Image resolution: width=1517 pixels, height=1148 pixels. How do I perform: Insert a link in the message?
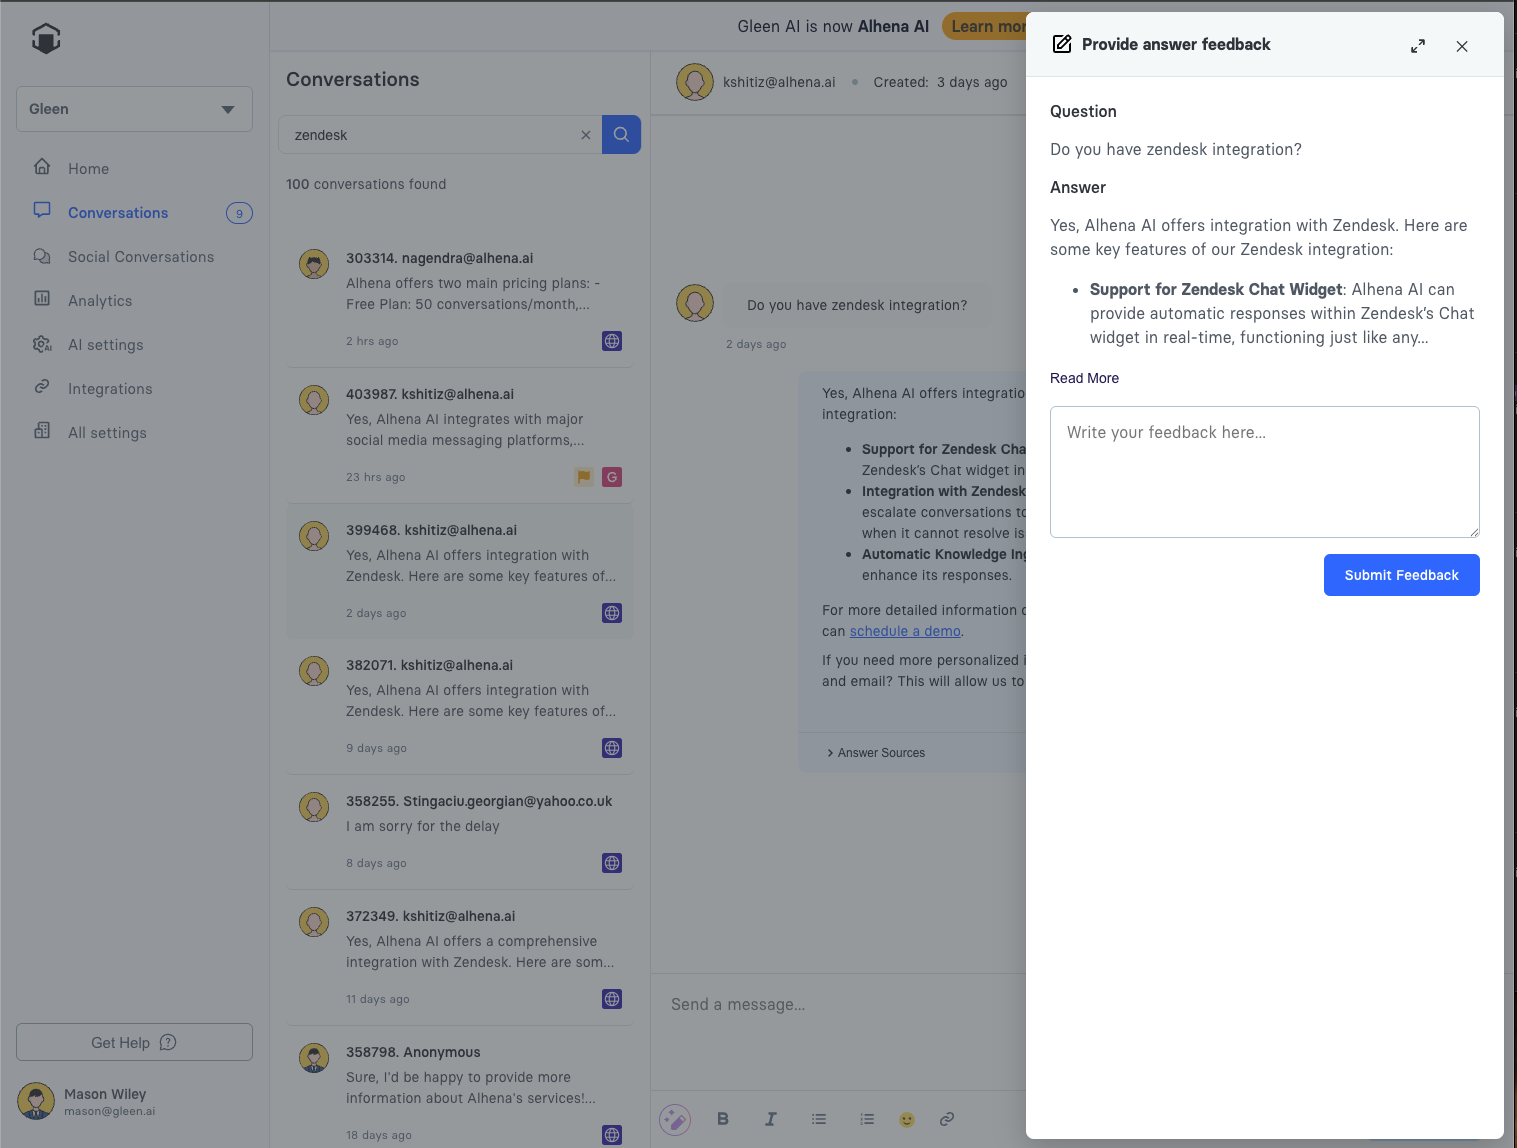(947, 1119)
